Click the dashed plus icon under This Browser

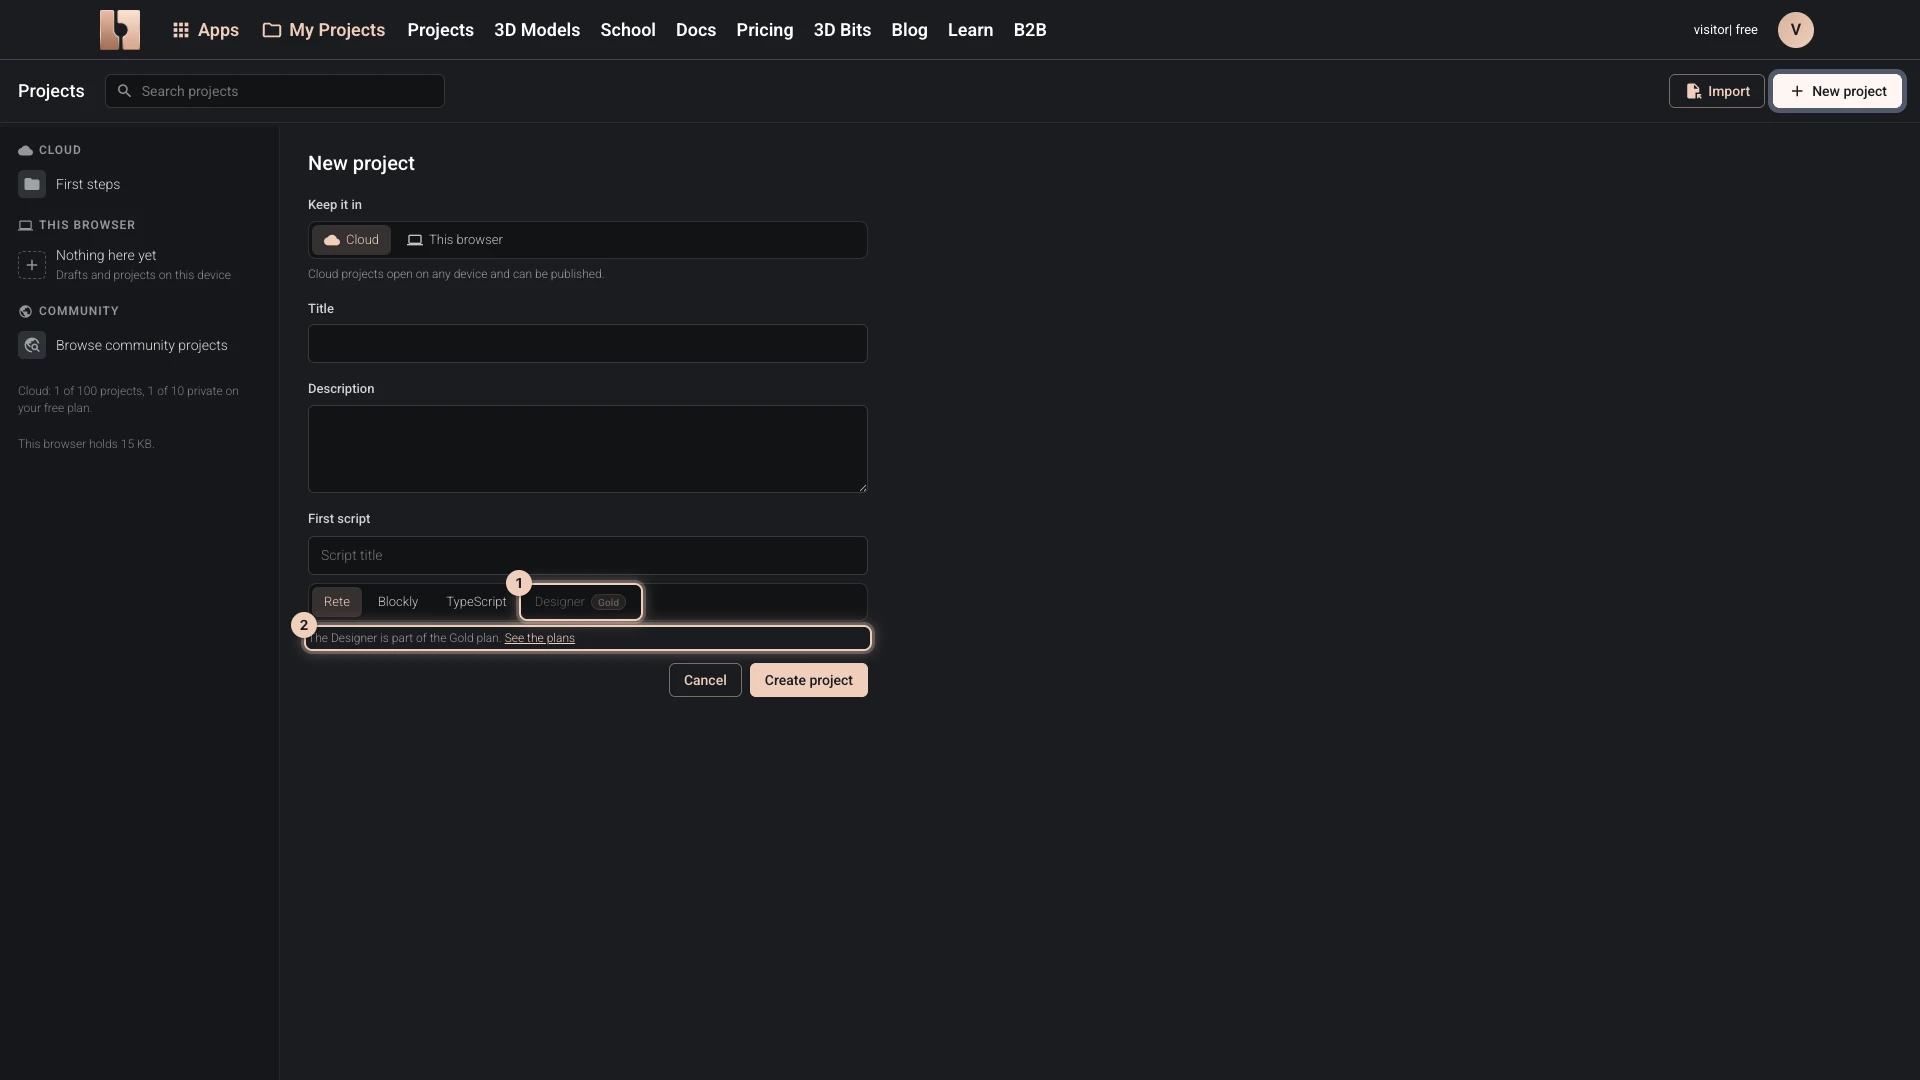click(32, 265)
